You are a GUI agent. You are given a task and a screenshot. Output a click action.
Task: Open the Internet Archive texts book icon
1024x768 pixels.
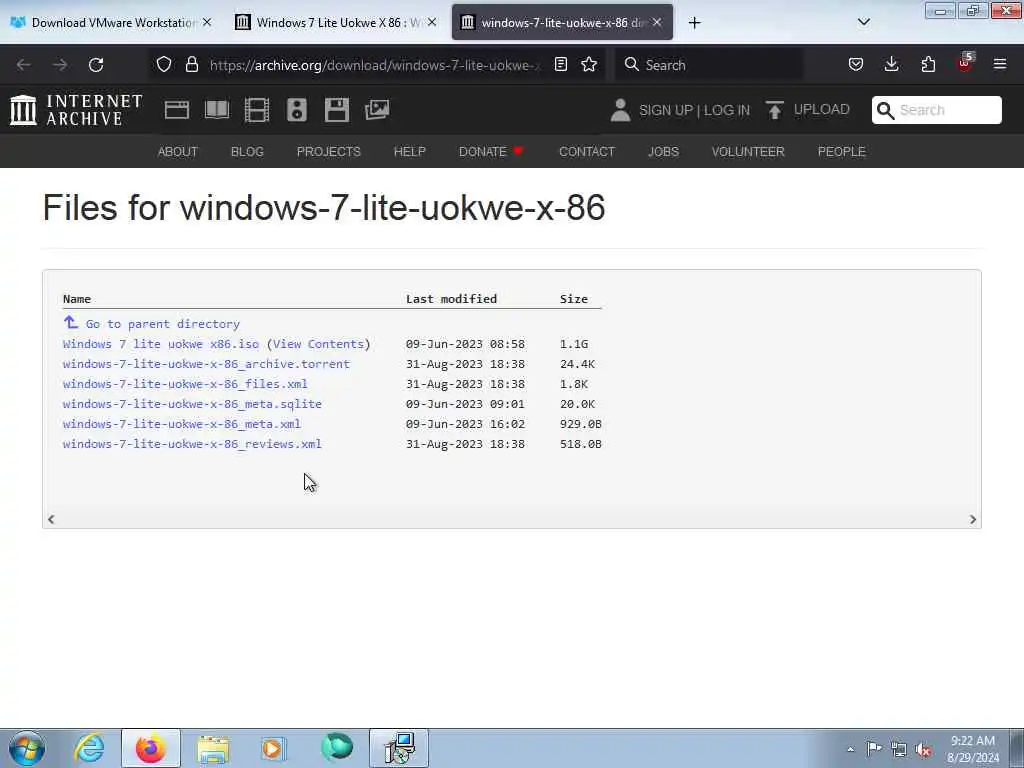click(217, 110)
